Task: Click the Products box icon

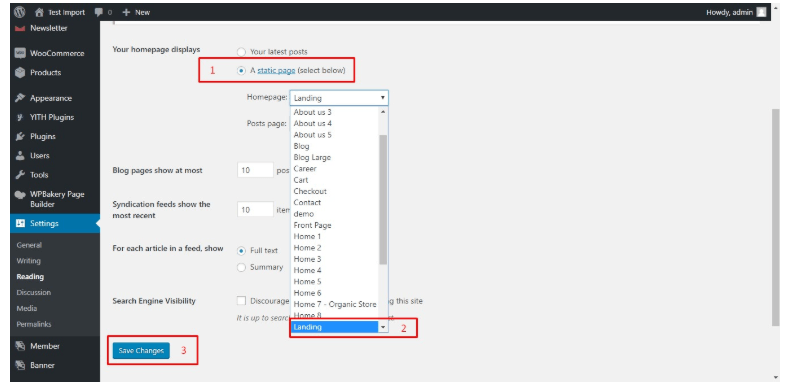Action: pos(20,73)
